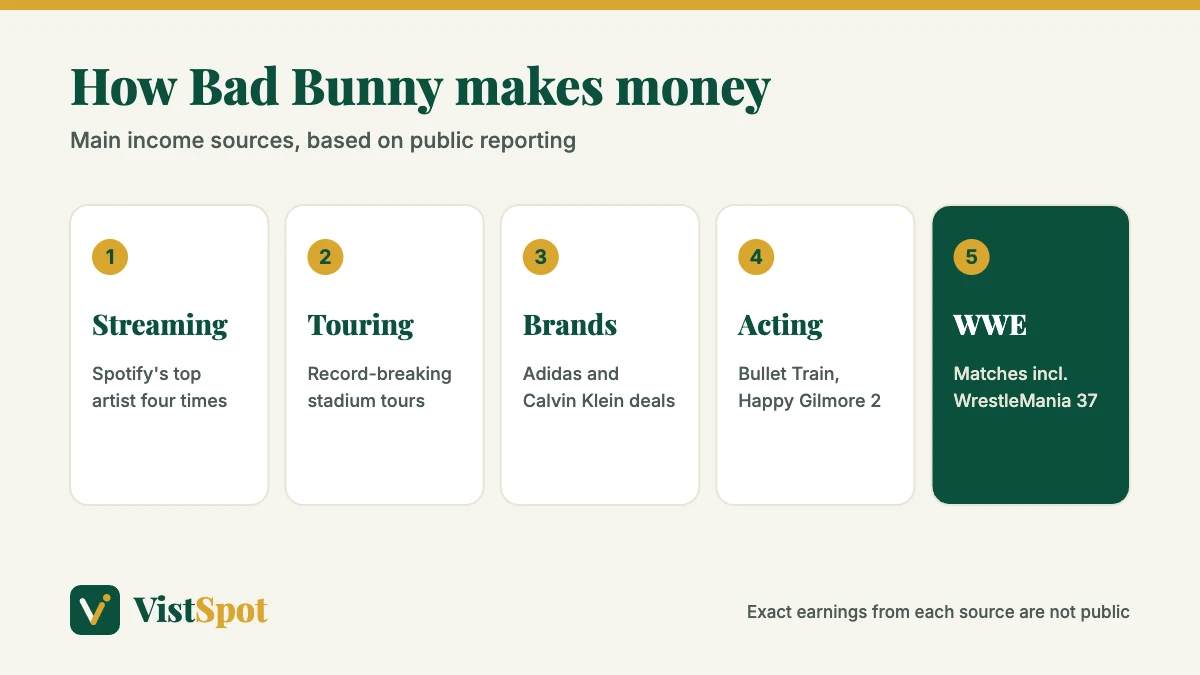Select the "Acting" card heading
This screenshot has height=675, width=1200.
point(780,325)
